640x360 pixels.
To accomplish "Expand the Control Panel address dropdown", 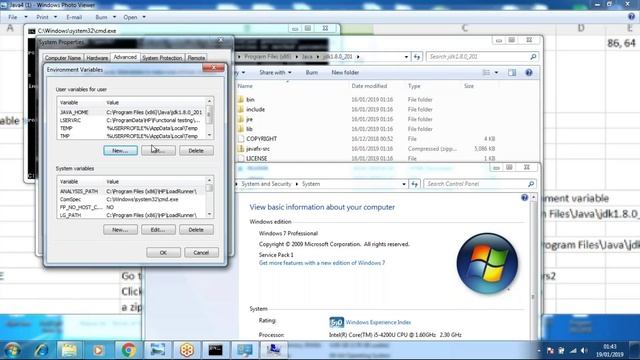I will click(x=404, y=184).
